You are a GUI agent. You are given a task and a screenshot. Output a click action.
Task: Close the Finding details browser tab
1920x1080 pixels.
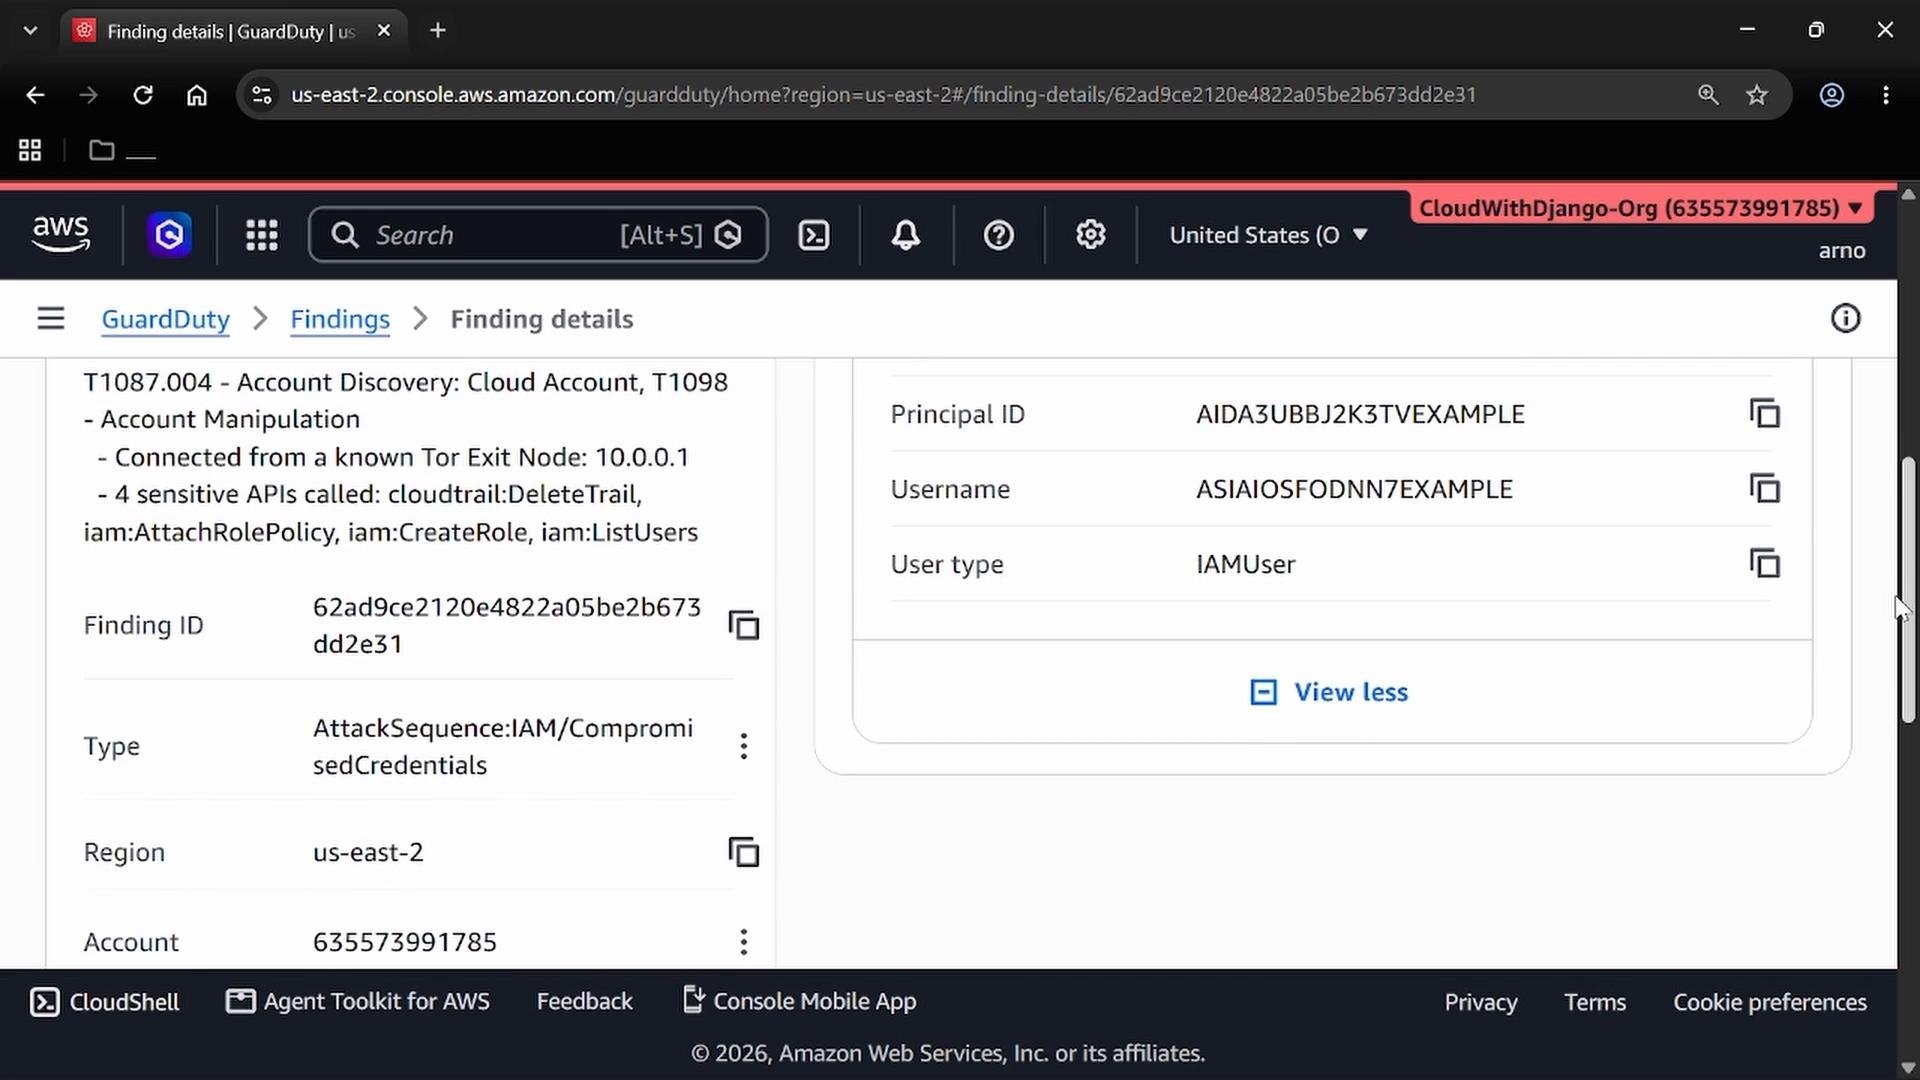pos(384,31)
